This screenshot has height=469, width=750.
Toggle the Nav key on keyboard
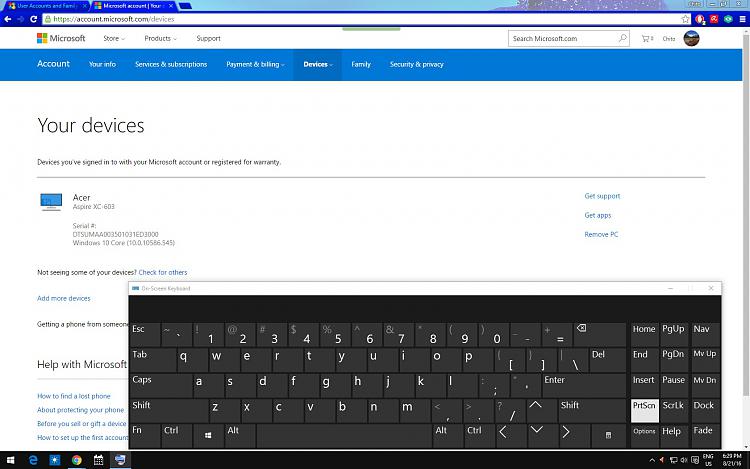coord(705,334)
